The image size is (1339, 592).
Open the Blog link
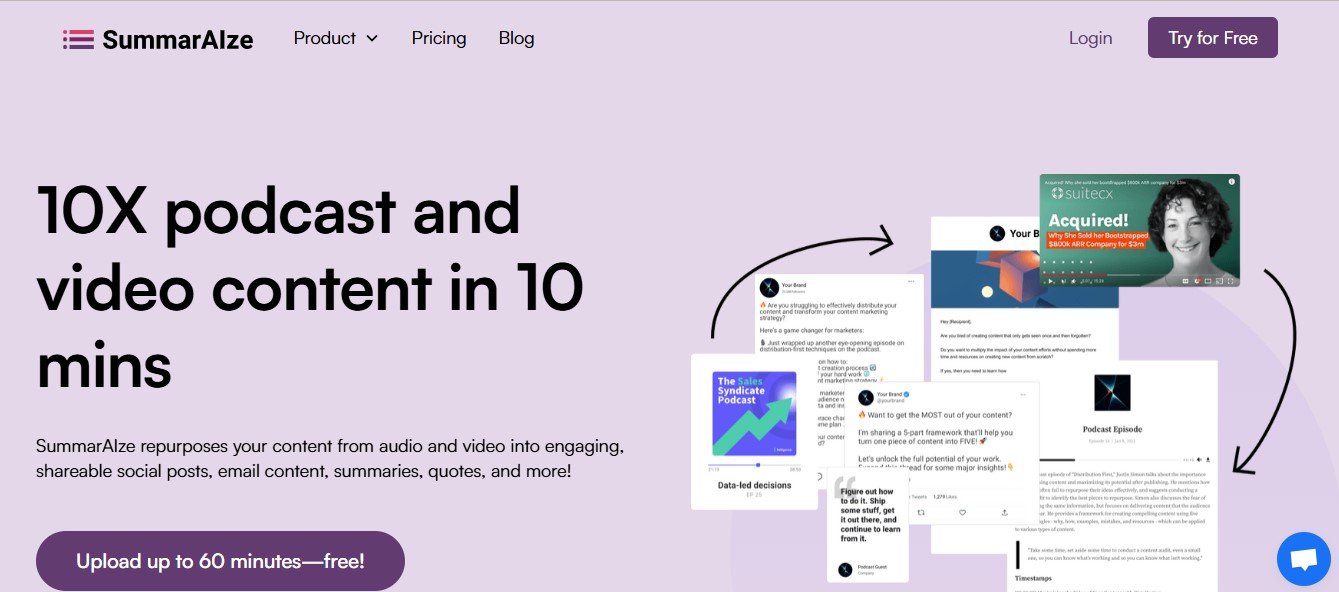coord(516,38)
